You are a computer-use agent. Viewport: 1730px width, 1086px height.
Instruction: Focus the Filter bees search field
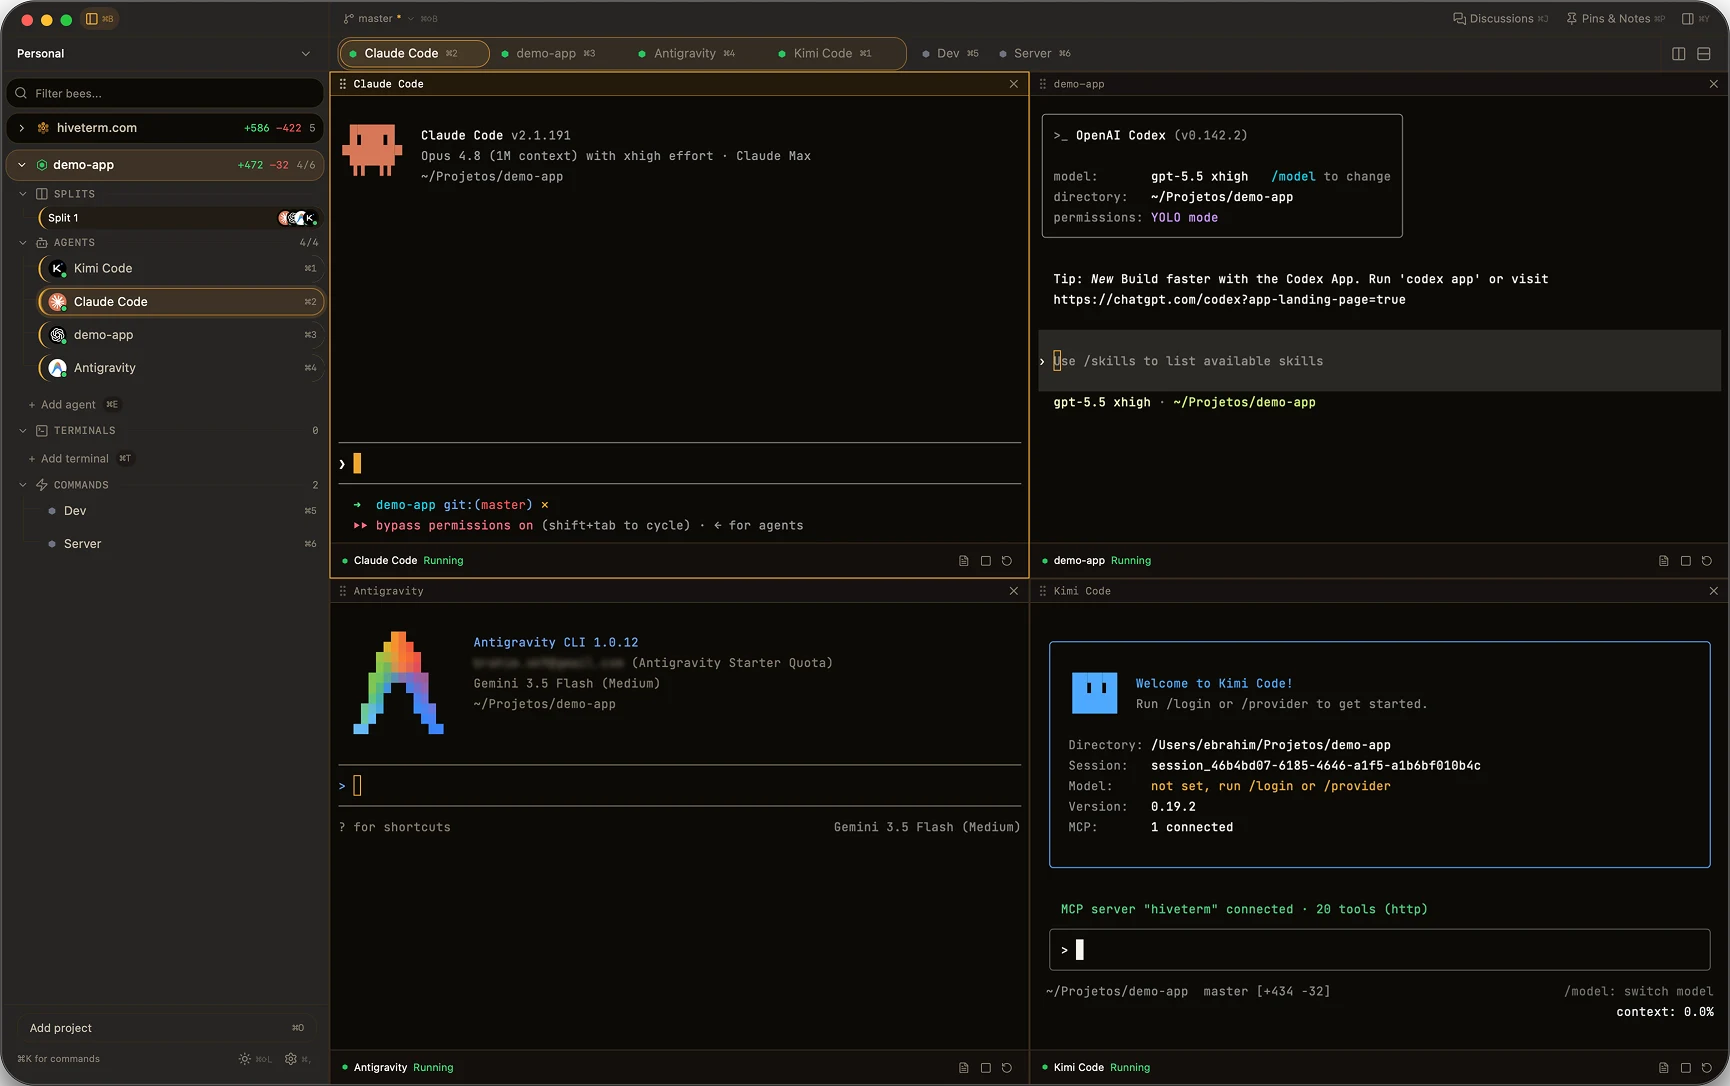(x=165, y=93)
